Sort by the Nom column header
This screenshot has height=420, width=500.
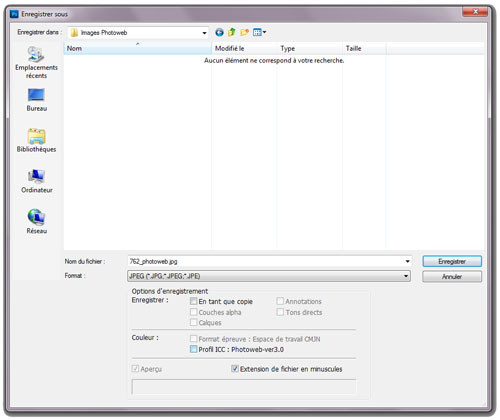click(x=138, y=48)
